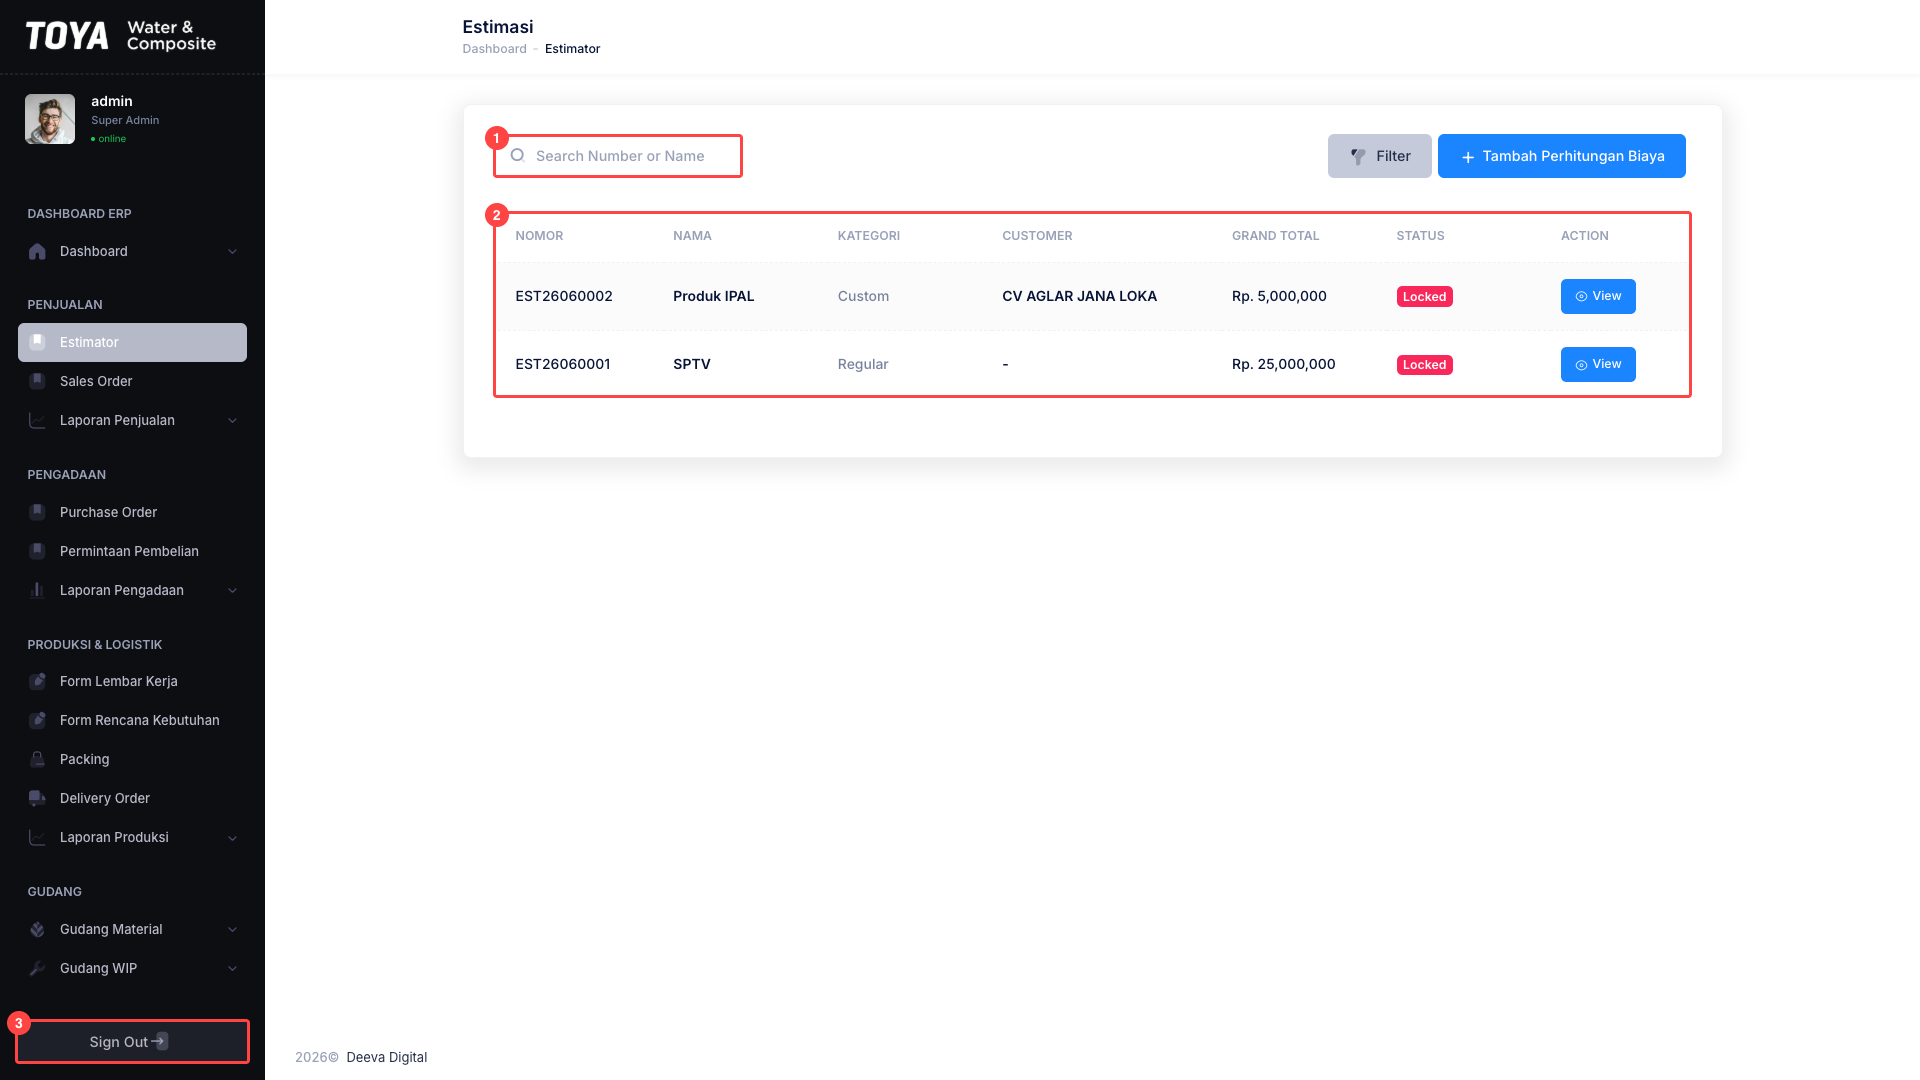Click the Gudang WIP wrench icon
Screen dimensions: 1920x1080
click(x=37, y=968)
